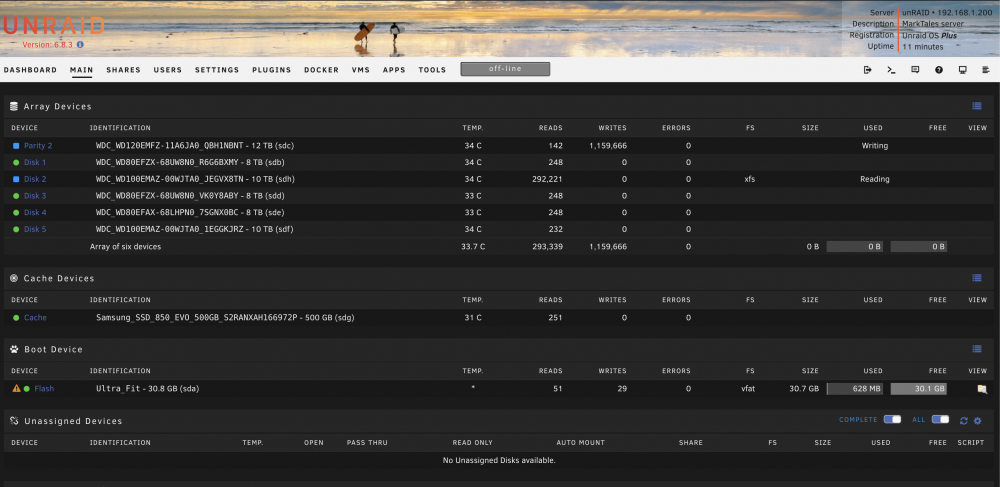The width and height of the screenshot is (1000, 487).
Task: Toggle the ALL switch
Action: tap(940, 419)
